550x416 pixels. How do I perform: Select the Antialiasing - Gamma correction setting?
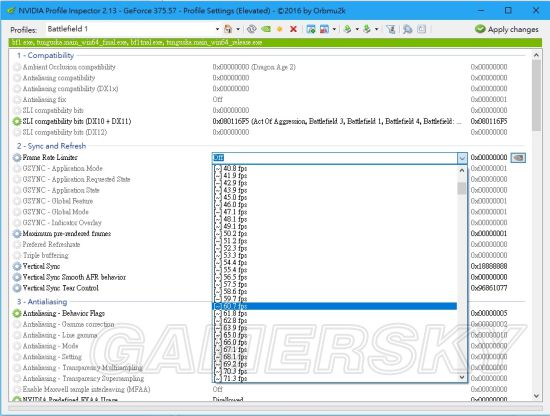click(68, 324)
